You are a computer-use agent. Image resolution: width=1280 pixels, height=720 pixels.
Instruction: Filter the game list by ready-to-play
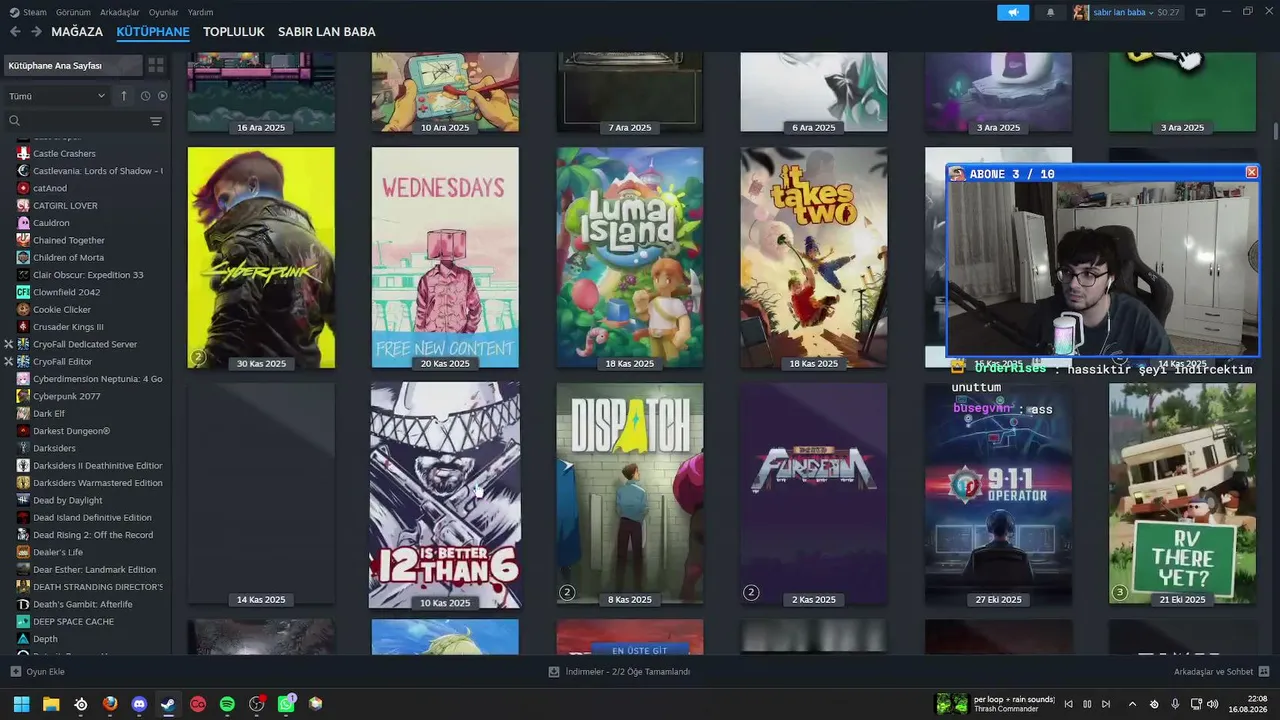pyautogui.click(x=163, y=96)
